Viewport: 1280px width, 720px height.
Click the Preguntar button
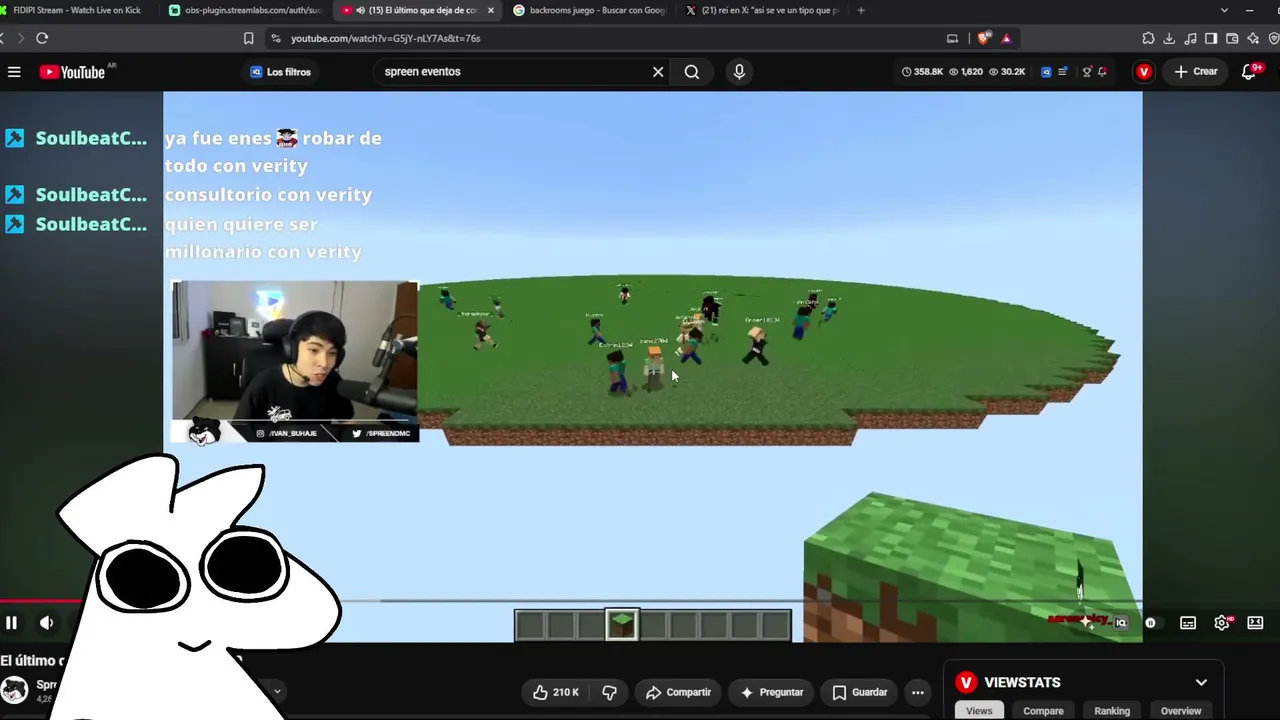click(771, 692)
